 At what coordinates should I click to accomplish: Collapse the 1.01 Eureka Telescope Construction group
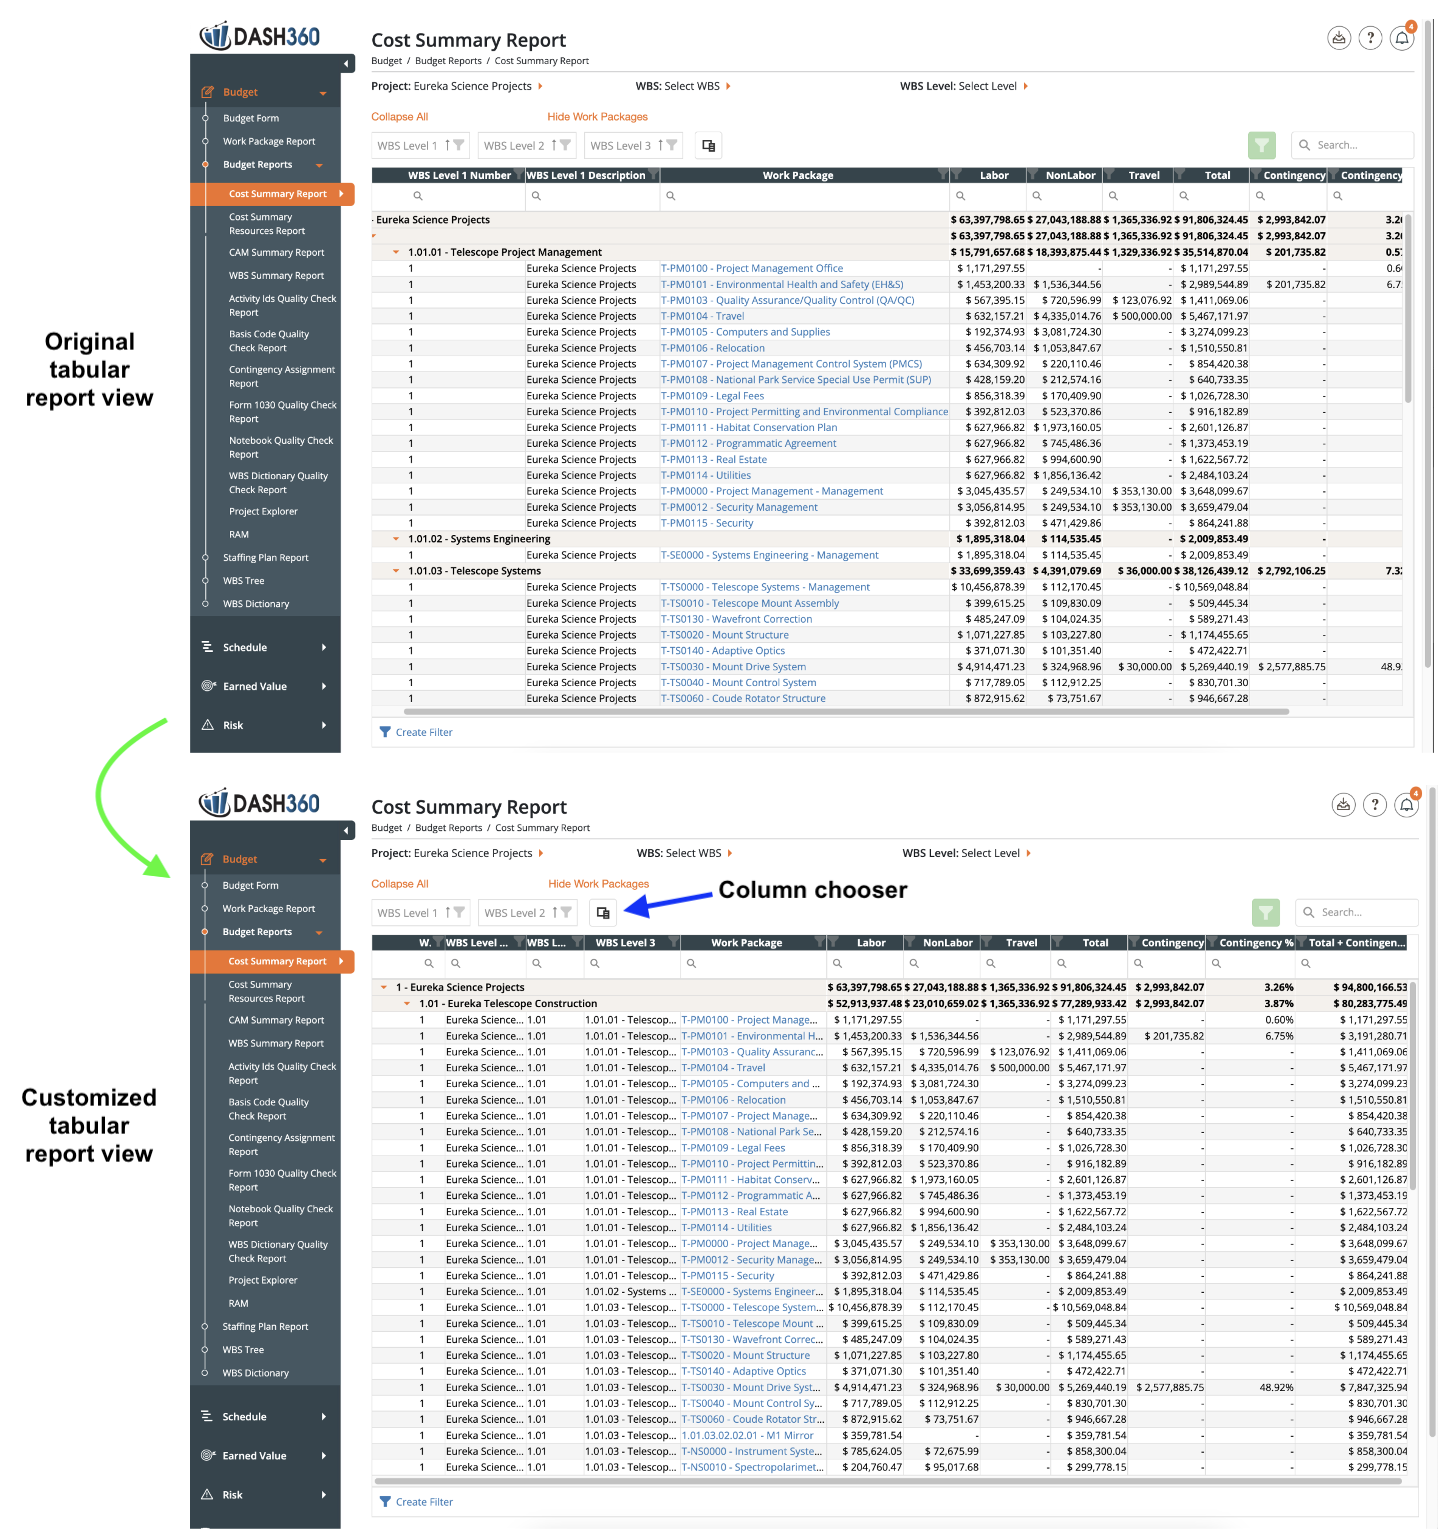coord(407,1003)
